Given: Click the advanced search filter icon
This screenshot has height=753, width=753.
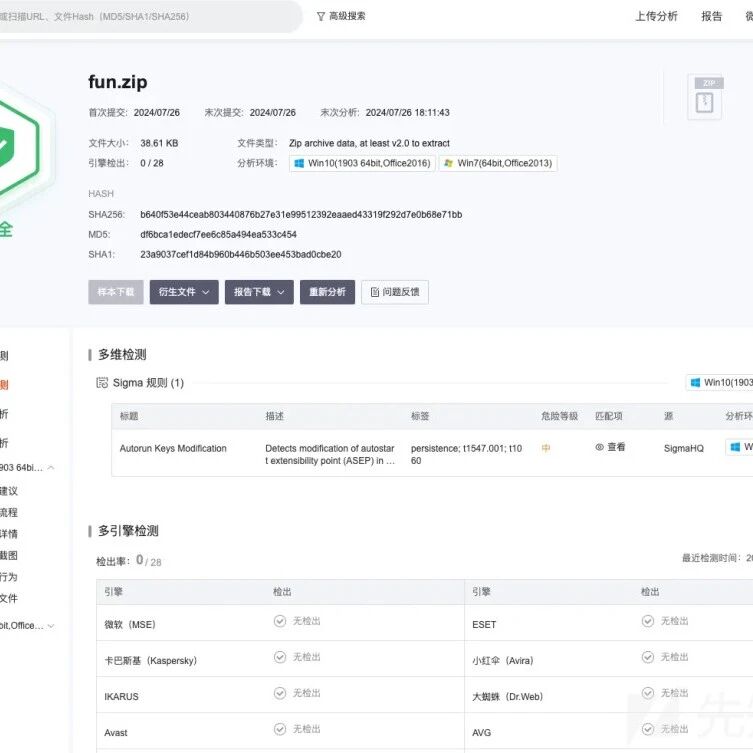Looking at the screenshot, I should click(321, 16).
